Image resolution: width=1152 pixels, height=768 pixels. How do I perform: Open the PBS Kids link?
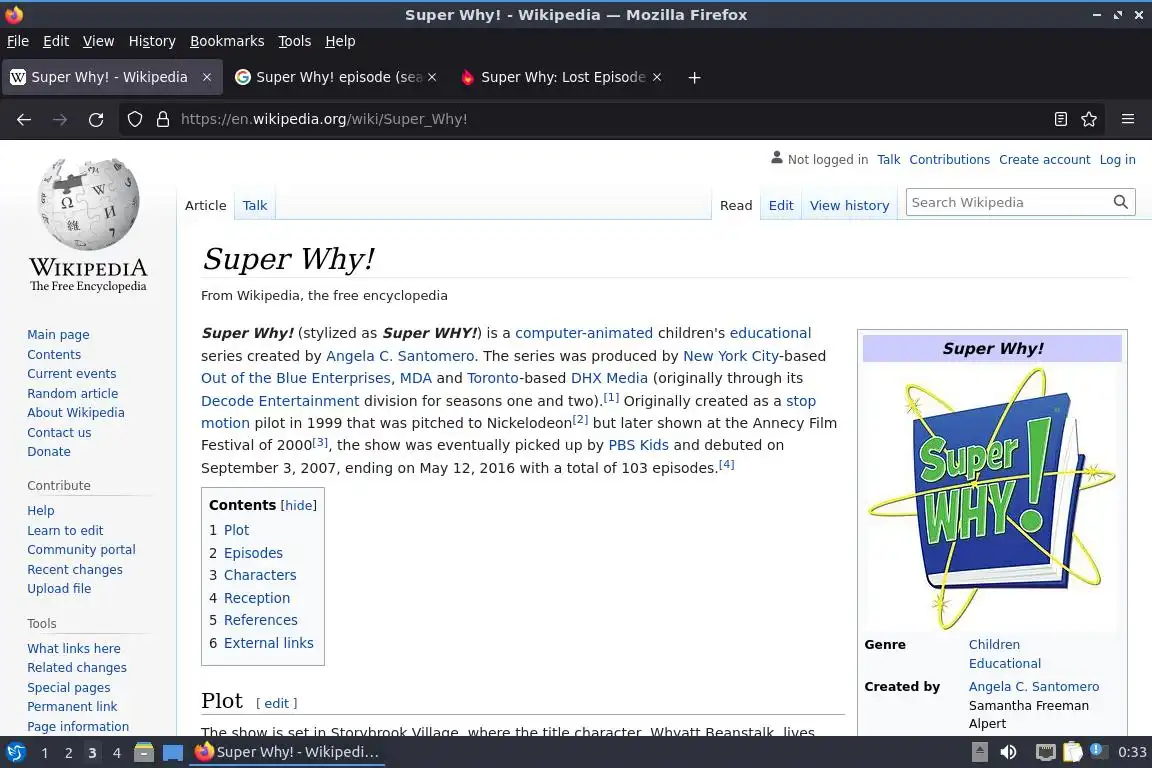click(x=638, y=445)
